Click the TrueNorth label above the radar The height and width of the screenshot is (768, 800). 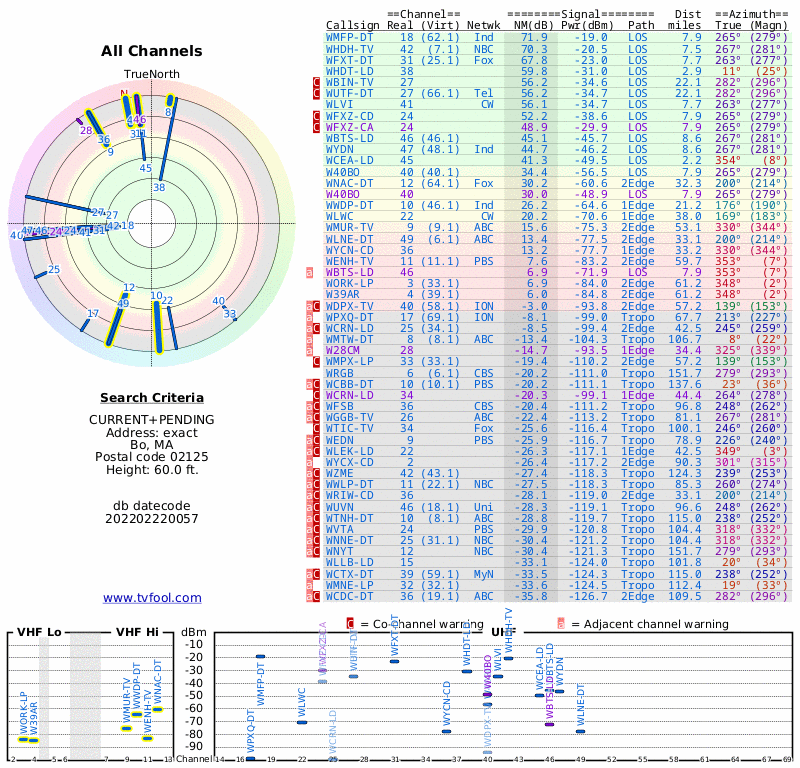(x=152, y=74)
